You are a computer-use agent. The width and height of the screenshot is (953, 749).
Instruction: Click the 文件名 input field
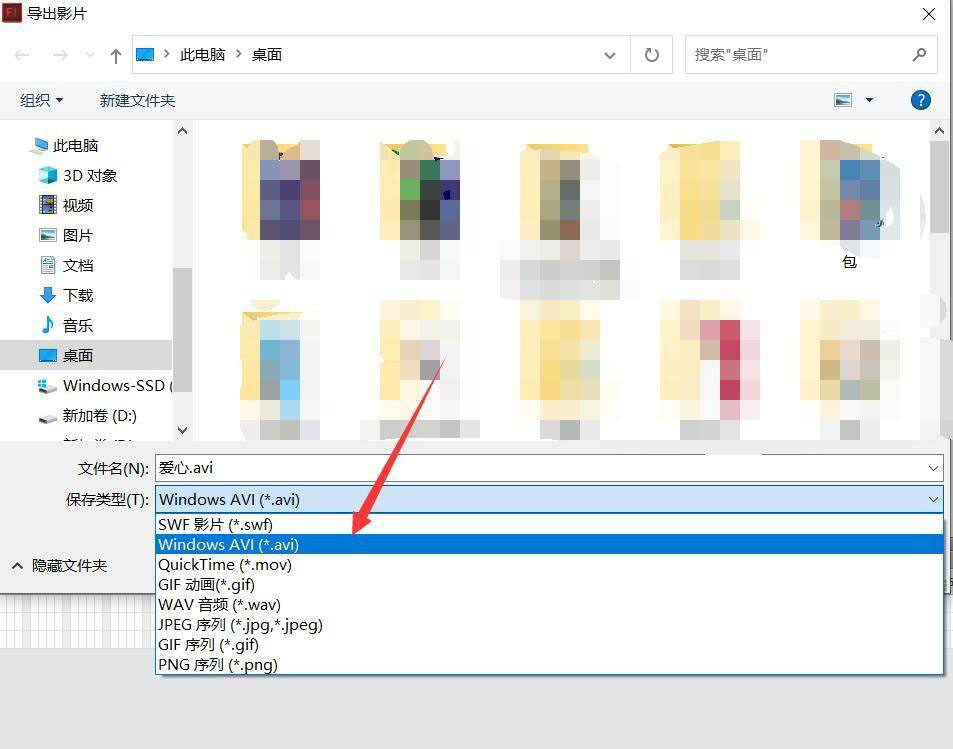click(540, 468)
